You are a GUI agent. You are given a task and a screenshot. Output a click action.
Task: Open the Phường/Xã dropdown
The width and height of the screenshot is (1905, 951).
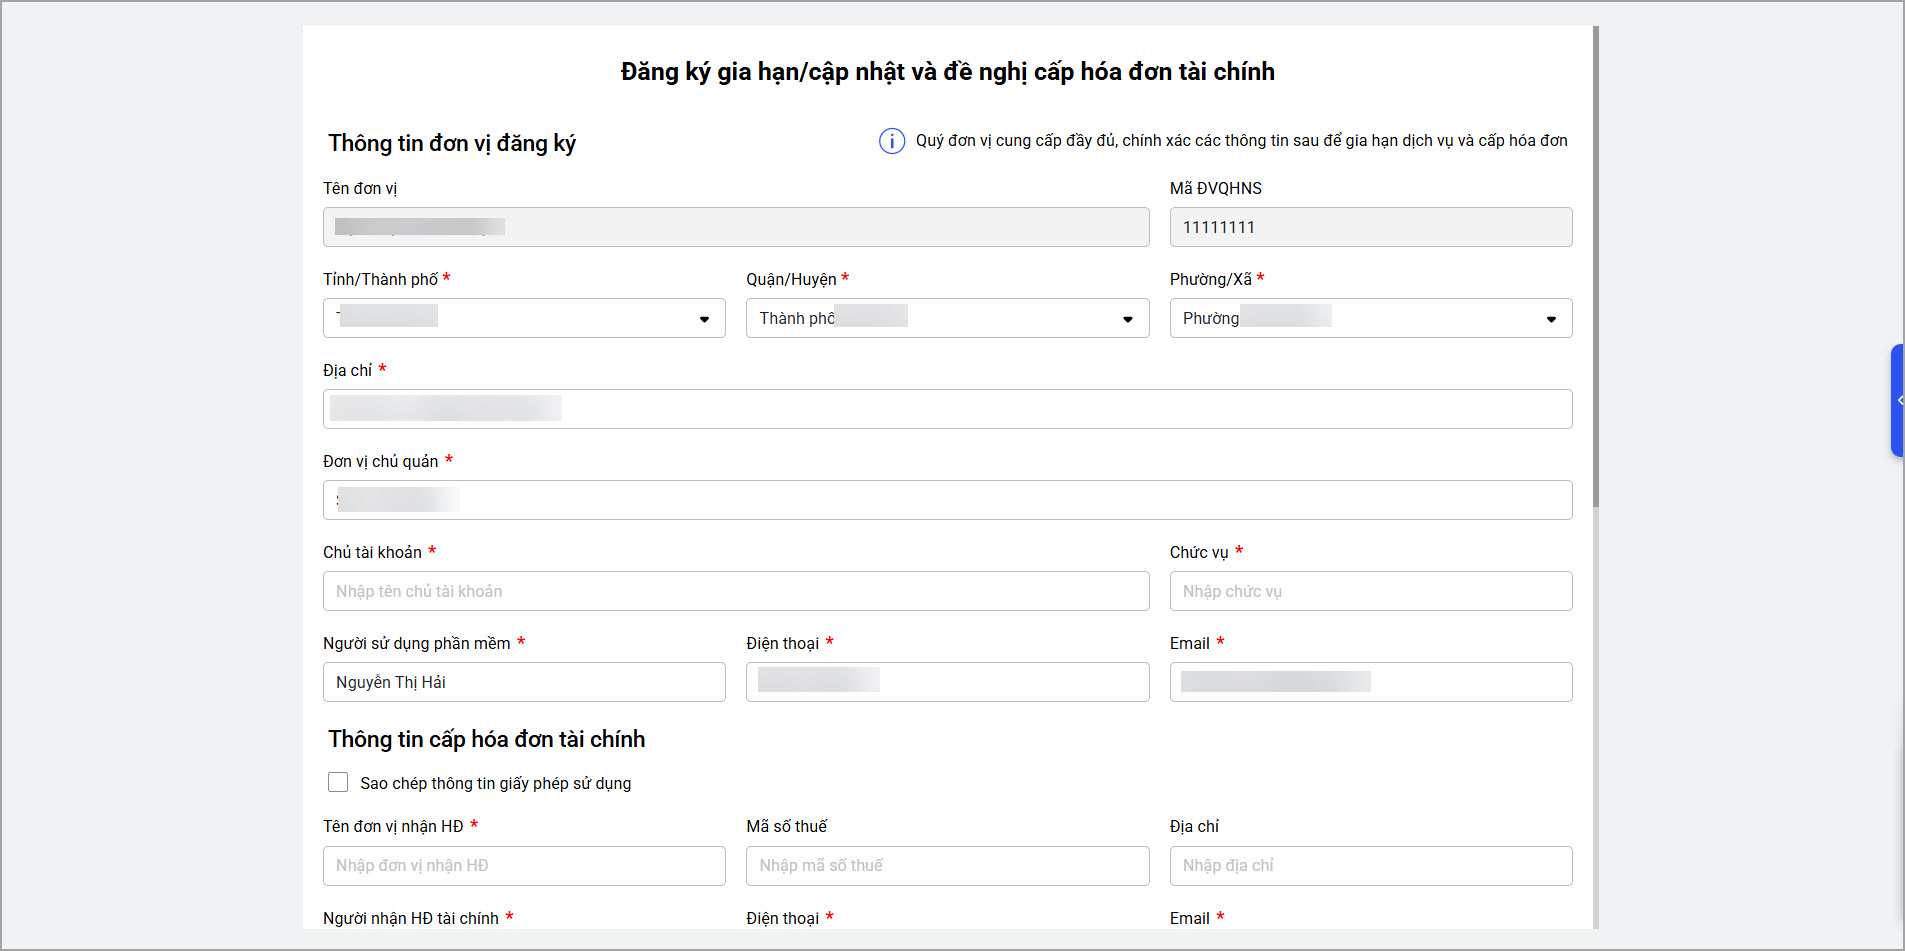coord(1370,318)
